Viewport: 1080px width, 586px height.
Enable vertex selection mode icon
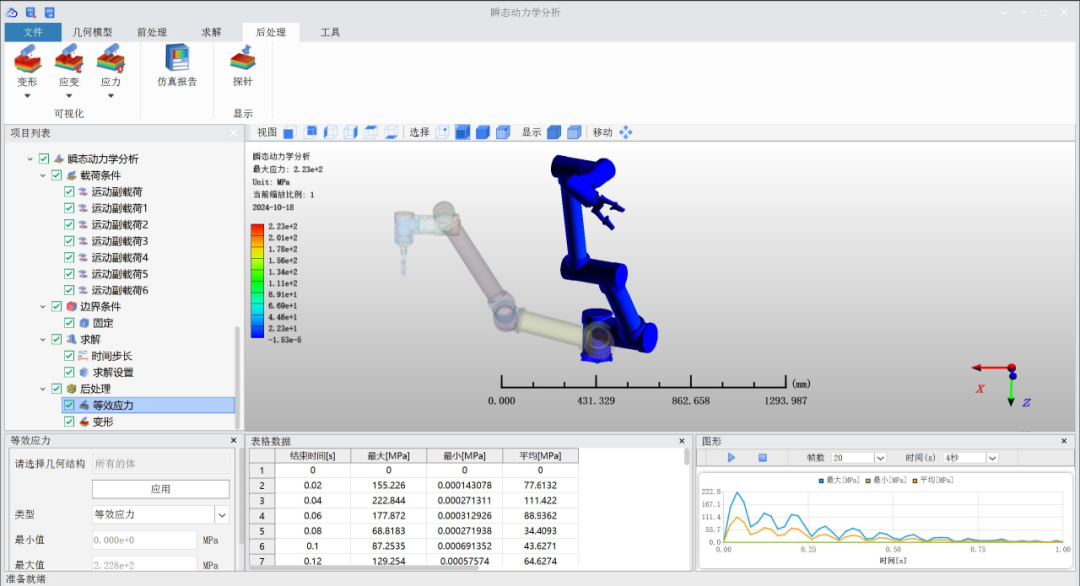pos(442,132)
